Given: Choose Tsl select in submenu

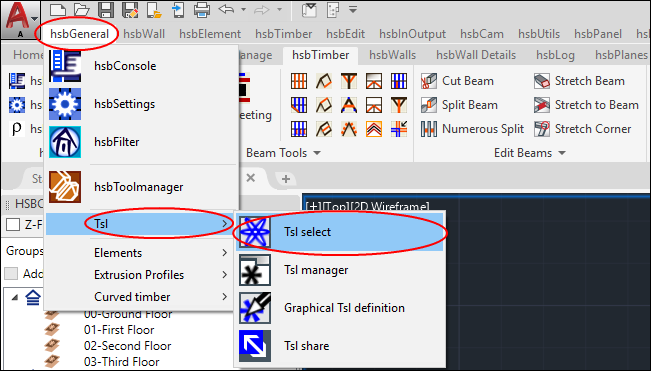Looking at the screenshot, I should 340,232.
